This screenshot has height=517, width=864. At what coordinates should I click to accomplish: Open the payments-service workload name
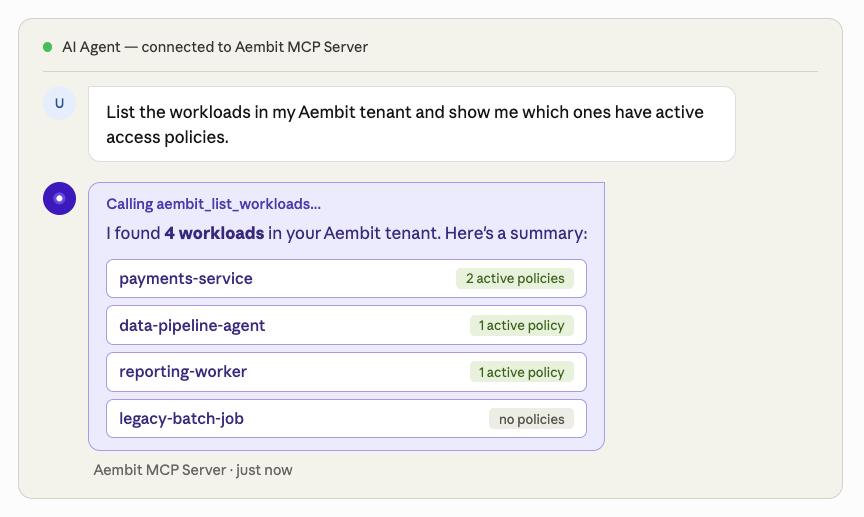pos(186,278)
